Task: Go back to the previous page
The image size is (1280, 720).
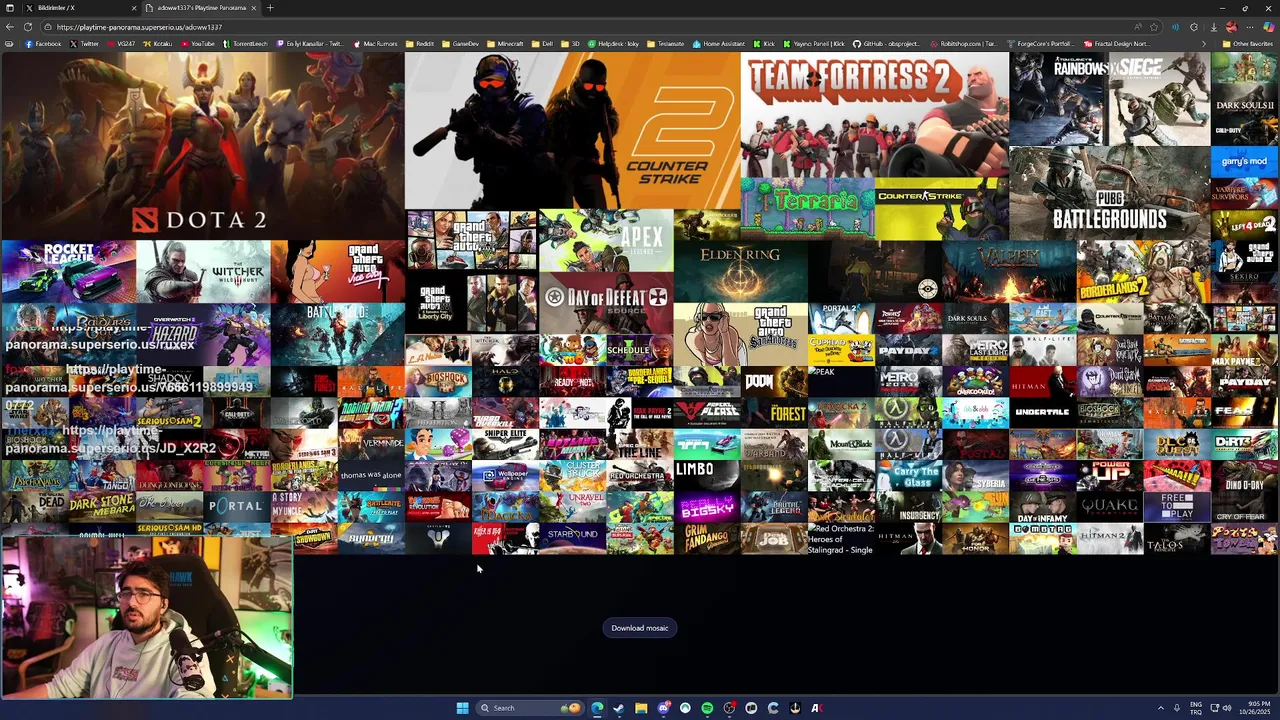Action: pyautogui.click(x=9, y=27)
